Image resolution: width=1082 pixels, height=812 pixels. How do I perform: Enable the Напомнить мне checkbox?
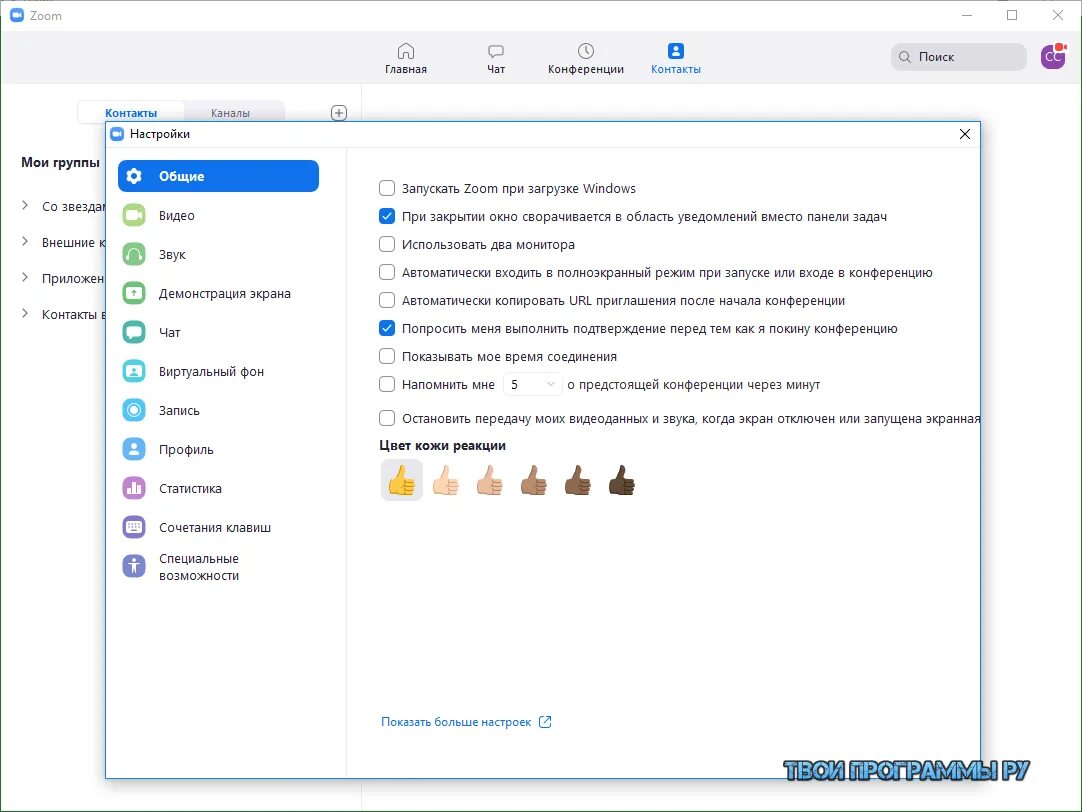pos(387,384)
